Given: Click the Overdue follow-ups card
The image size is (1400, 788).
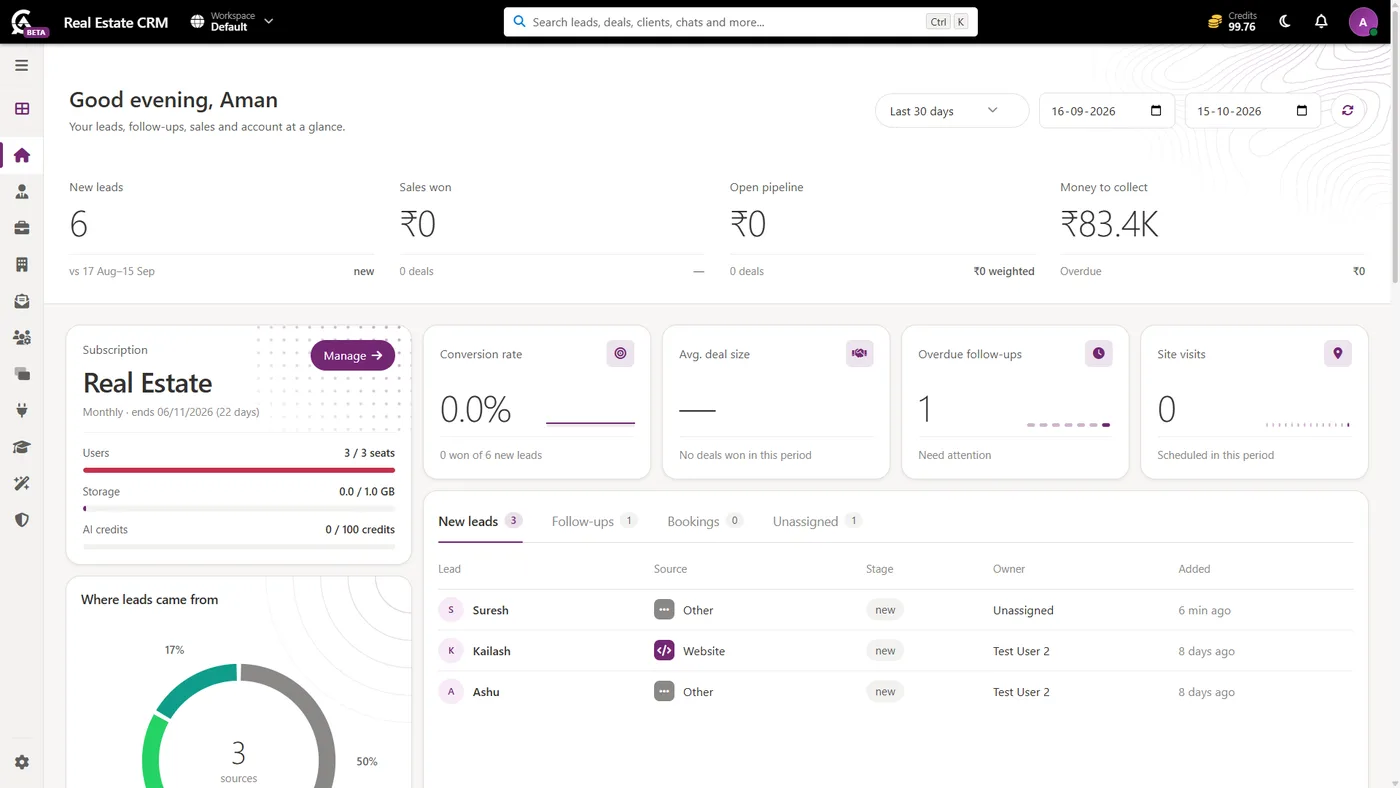Looking at the screenshot, I should 1015,402.
